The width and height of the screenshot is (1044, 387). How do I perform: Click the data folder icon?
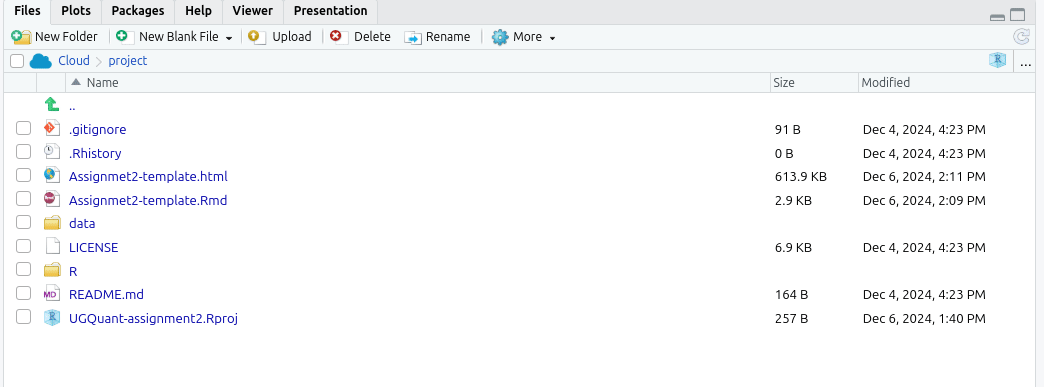click(52, 223)
